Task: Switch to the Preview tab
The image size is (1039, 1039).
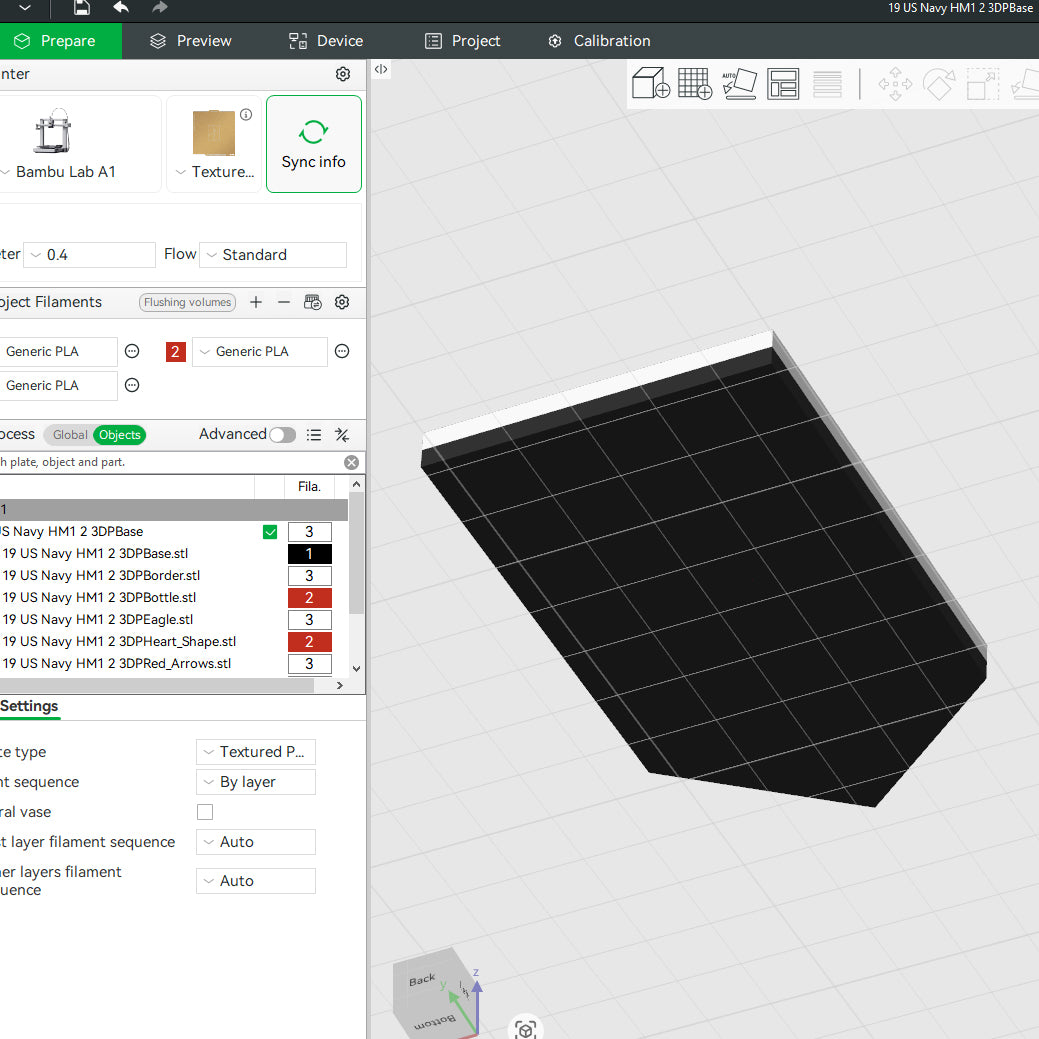Action: coord(191,41)
